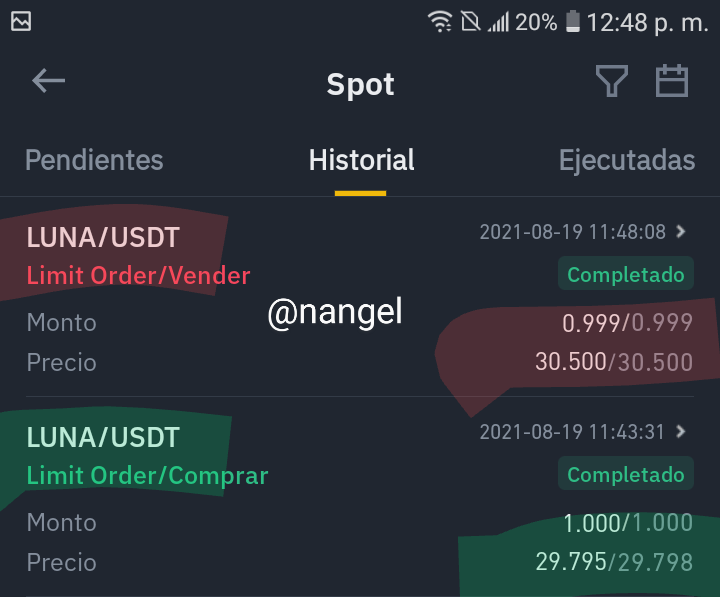Switch to the Ejecutadas tab
This screenshot has width=720, height=597.
(627, 160)
